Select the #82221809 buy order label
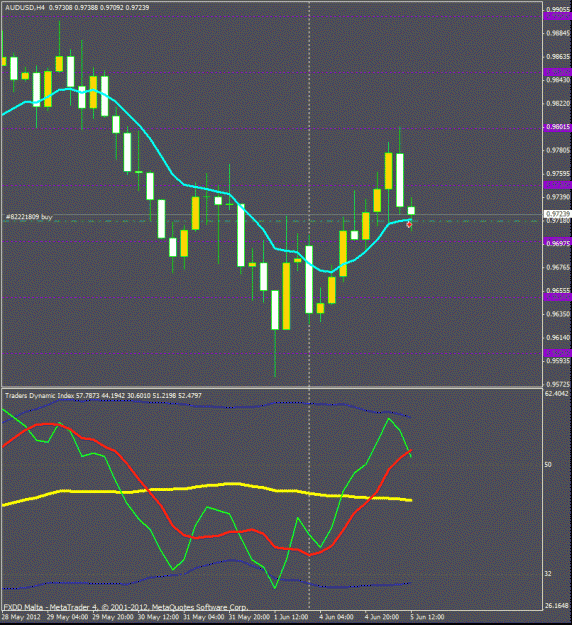This screenshot has width=572, height=625. coord(29,217)
